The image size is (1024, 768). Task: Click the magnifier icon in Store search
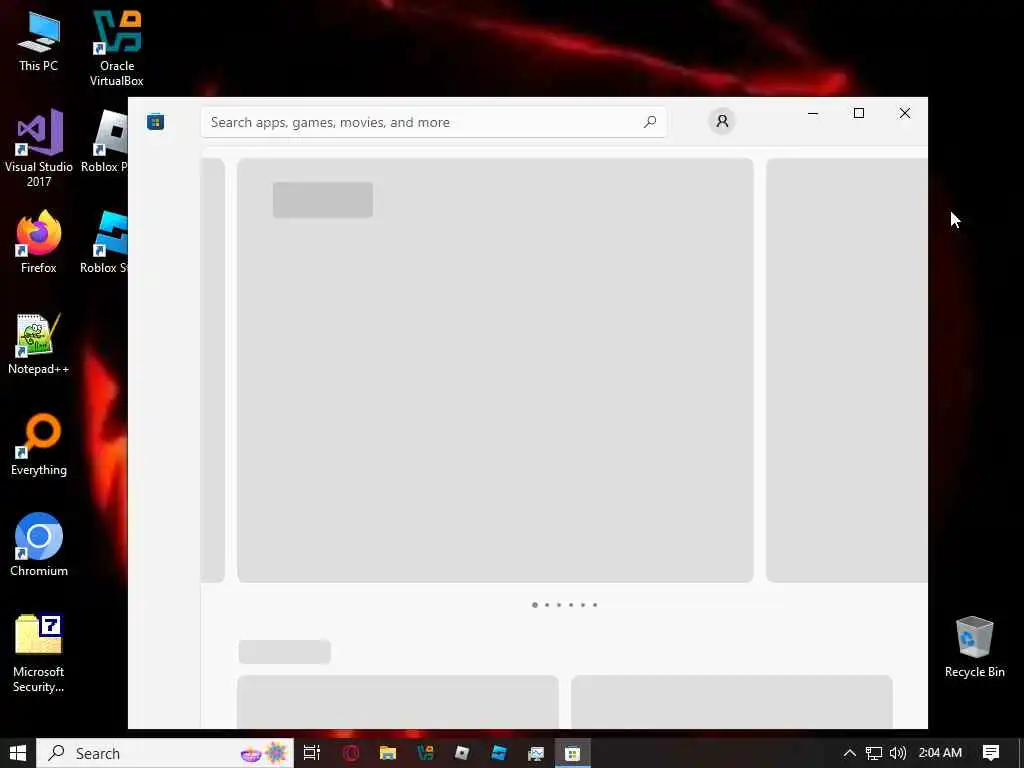pos(650,122)
